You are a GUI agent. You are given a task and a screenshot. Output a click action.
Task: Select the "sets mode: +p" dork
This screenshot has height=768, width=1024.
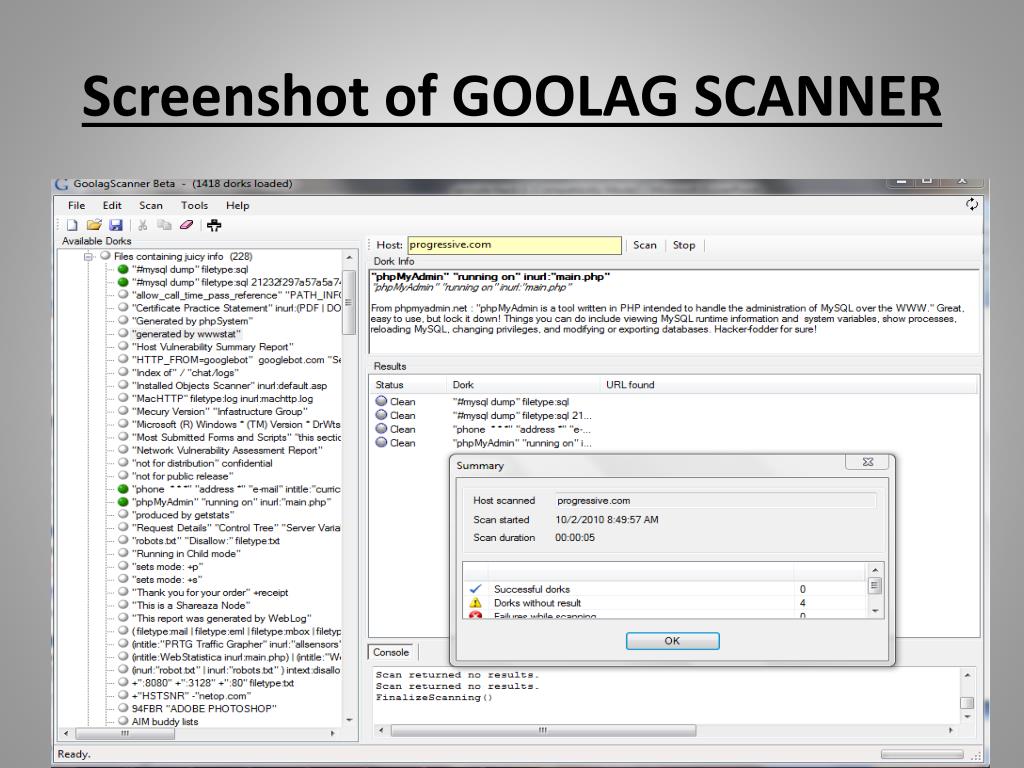pyautogui.click(x=167, y=566)
